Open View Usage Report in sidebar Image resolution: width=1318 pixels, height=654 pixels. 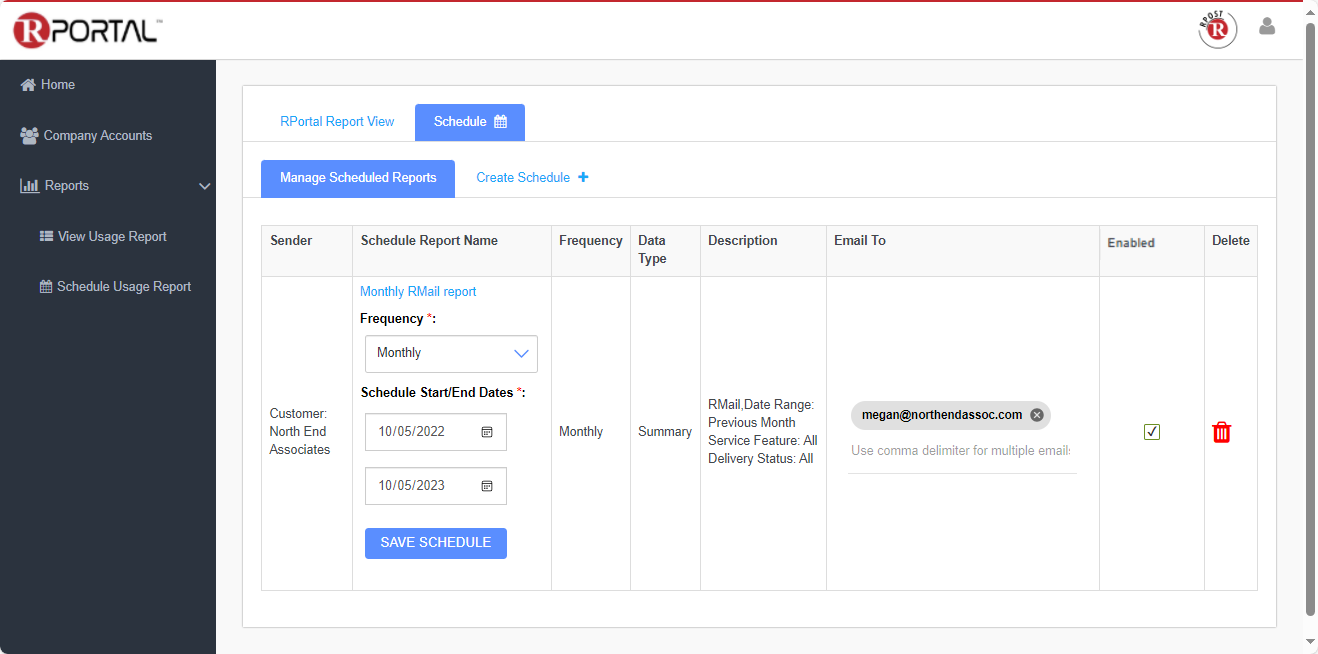tap(111, 237)
